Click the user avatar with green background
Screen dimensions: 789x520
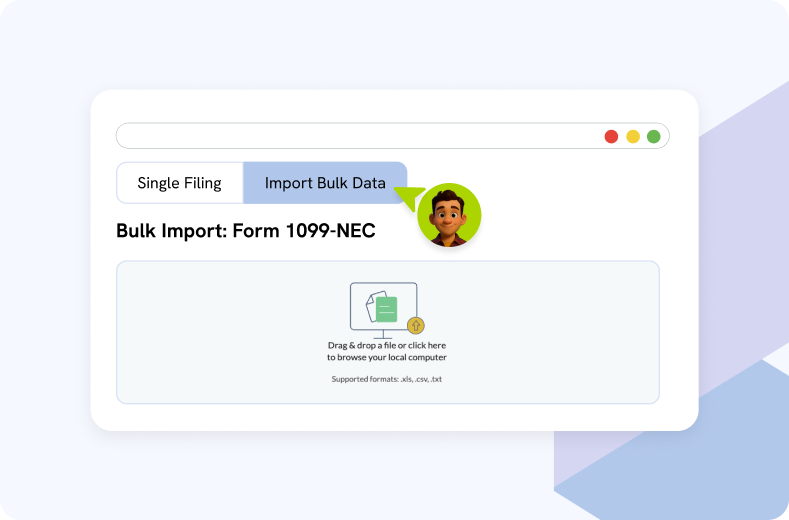coord(449,215)
